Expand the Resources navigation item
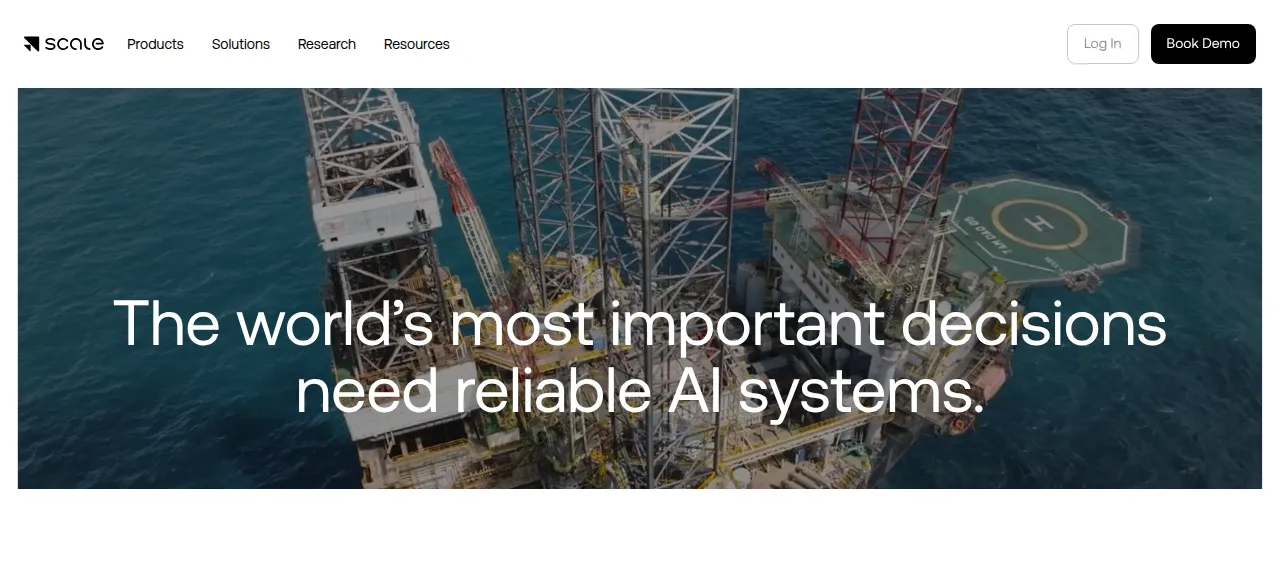The image size is (1280, 577). [417, 44]
